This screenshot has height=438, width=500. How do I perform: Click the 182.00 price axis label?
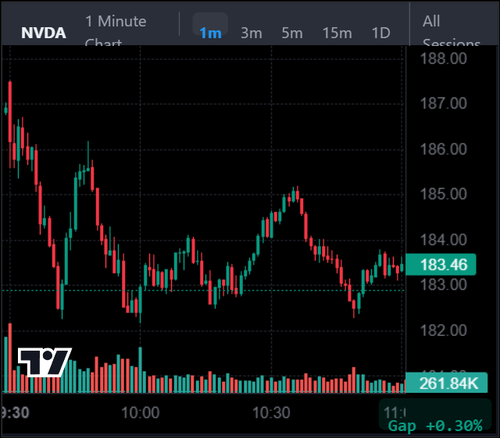tap(443, 330)
